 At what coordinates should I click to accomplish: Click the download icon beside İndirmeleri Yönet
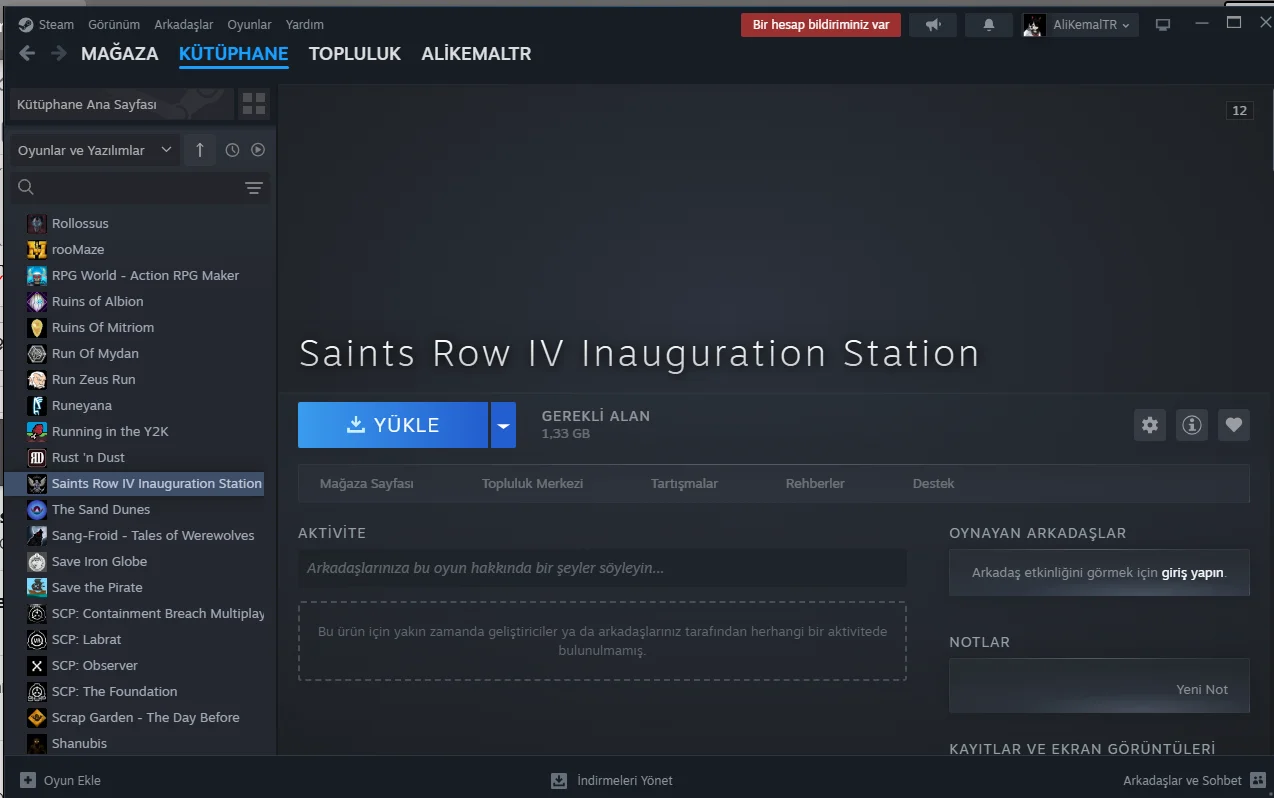pyautogui.click(x=559, y=780)
